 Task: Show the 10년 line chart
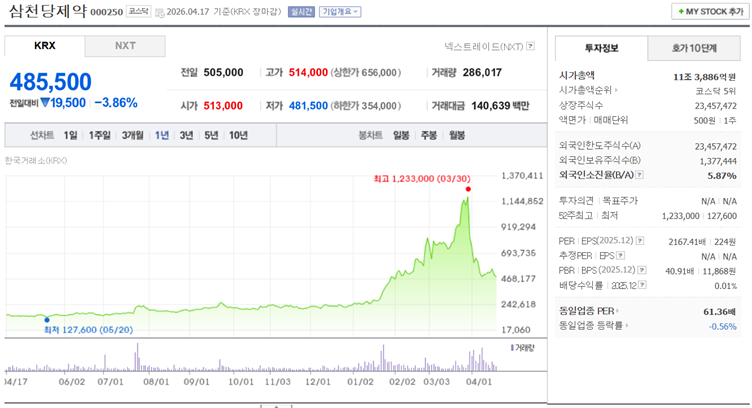coord(238,135)
